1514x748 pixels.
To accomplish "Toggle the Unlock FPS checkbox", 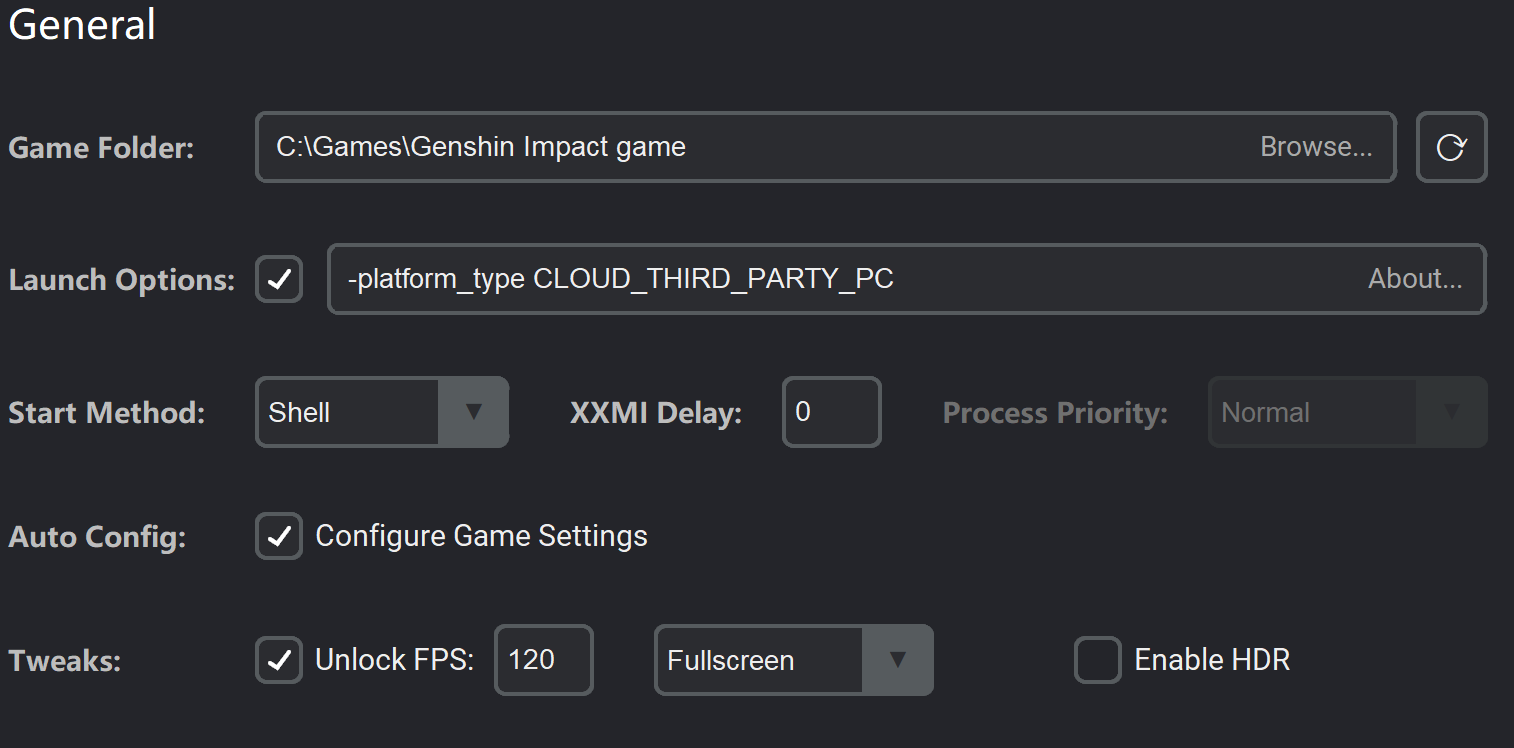I will 279,660.
